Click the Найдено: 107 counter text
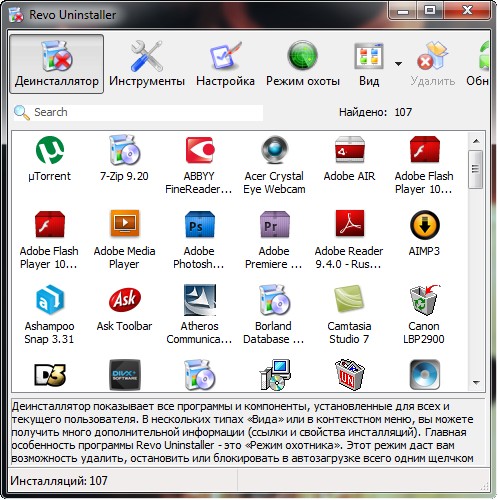The height and width of the screenshot is (500, 498). [375, 112]
